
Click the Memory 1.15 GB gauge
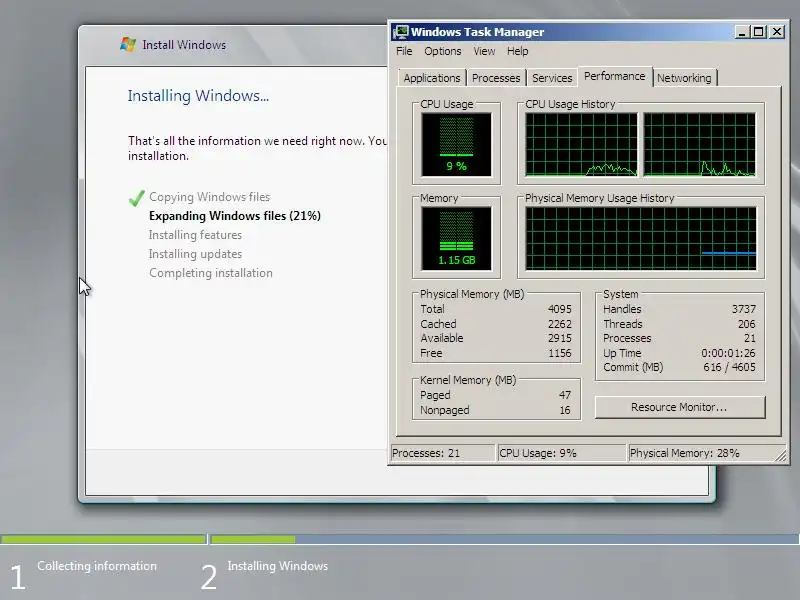pyautogui.click(x=457, y=238)
